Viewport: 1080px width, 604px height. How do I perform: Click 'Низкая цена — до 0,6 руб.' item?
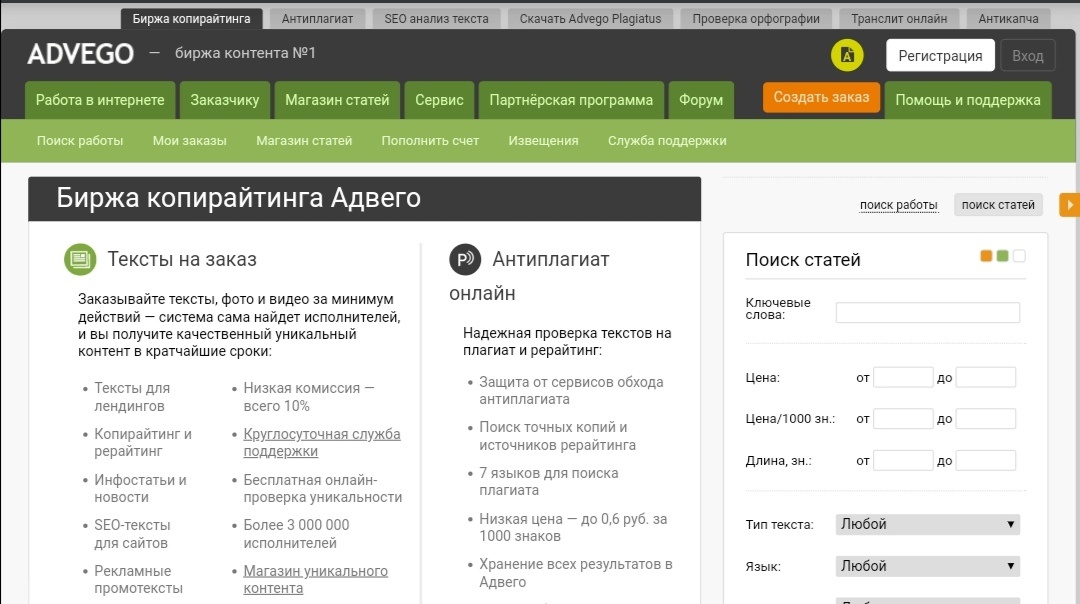pos(573,528)
